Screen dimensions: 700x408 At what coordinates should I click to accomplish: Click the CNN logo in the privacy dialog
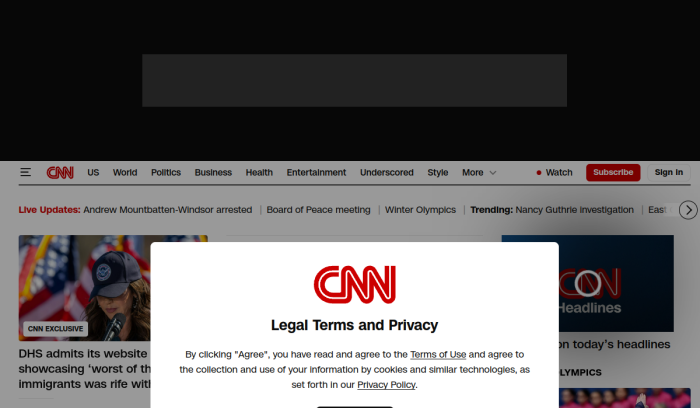coord(354,285)
